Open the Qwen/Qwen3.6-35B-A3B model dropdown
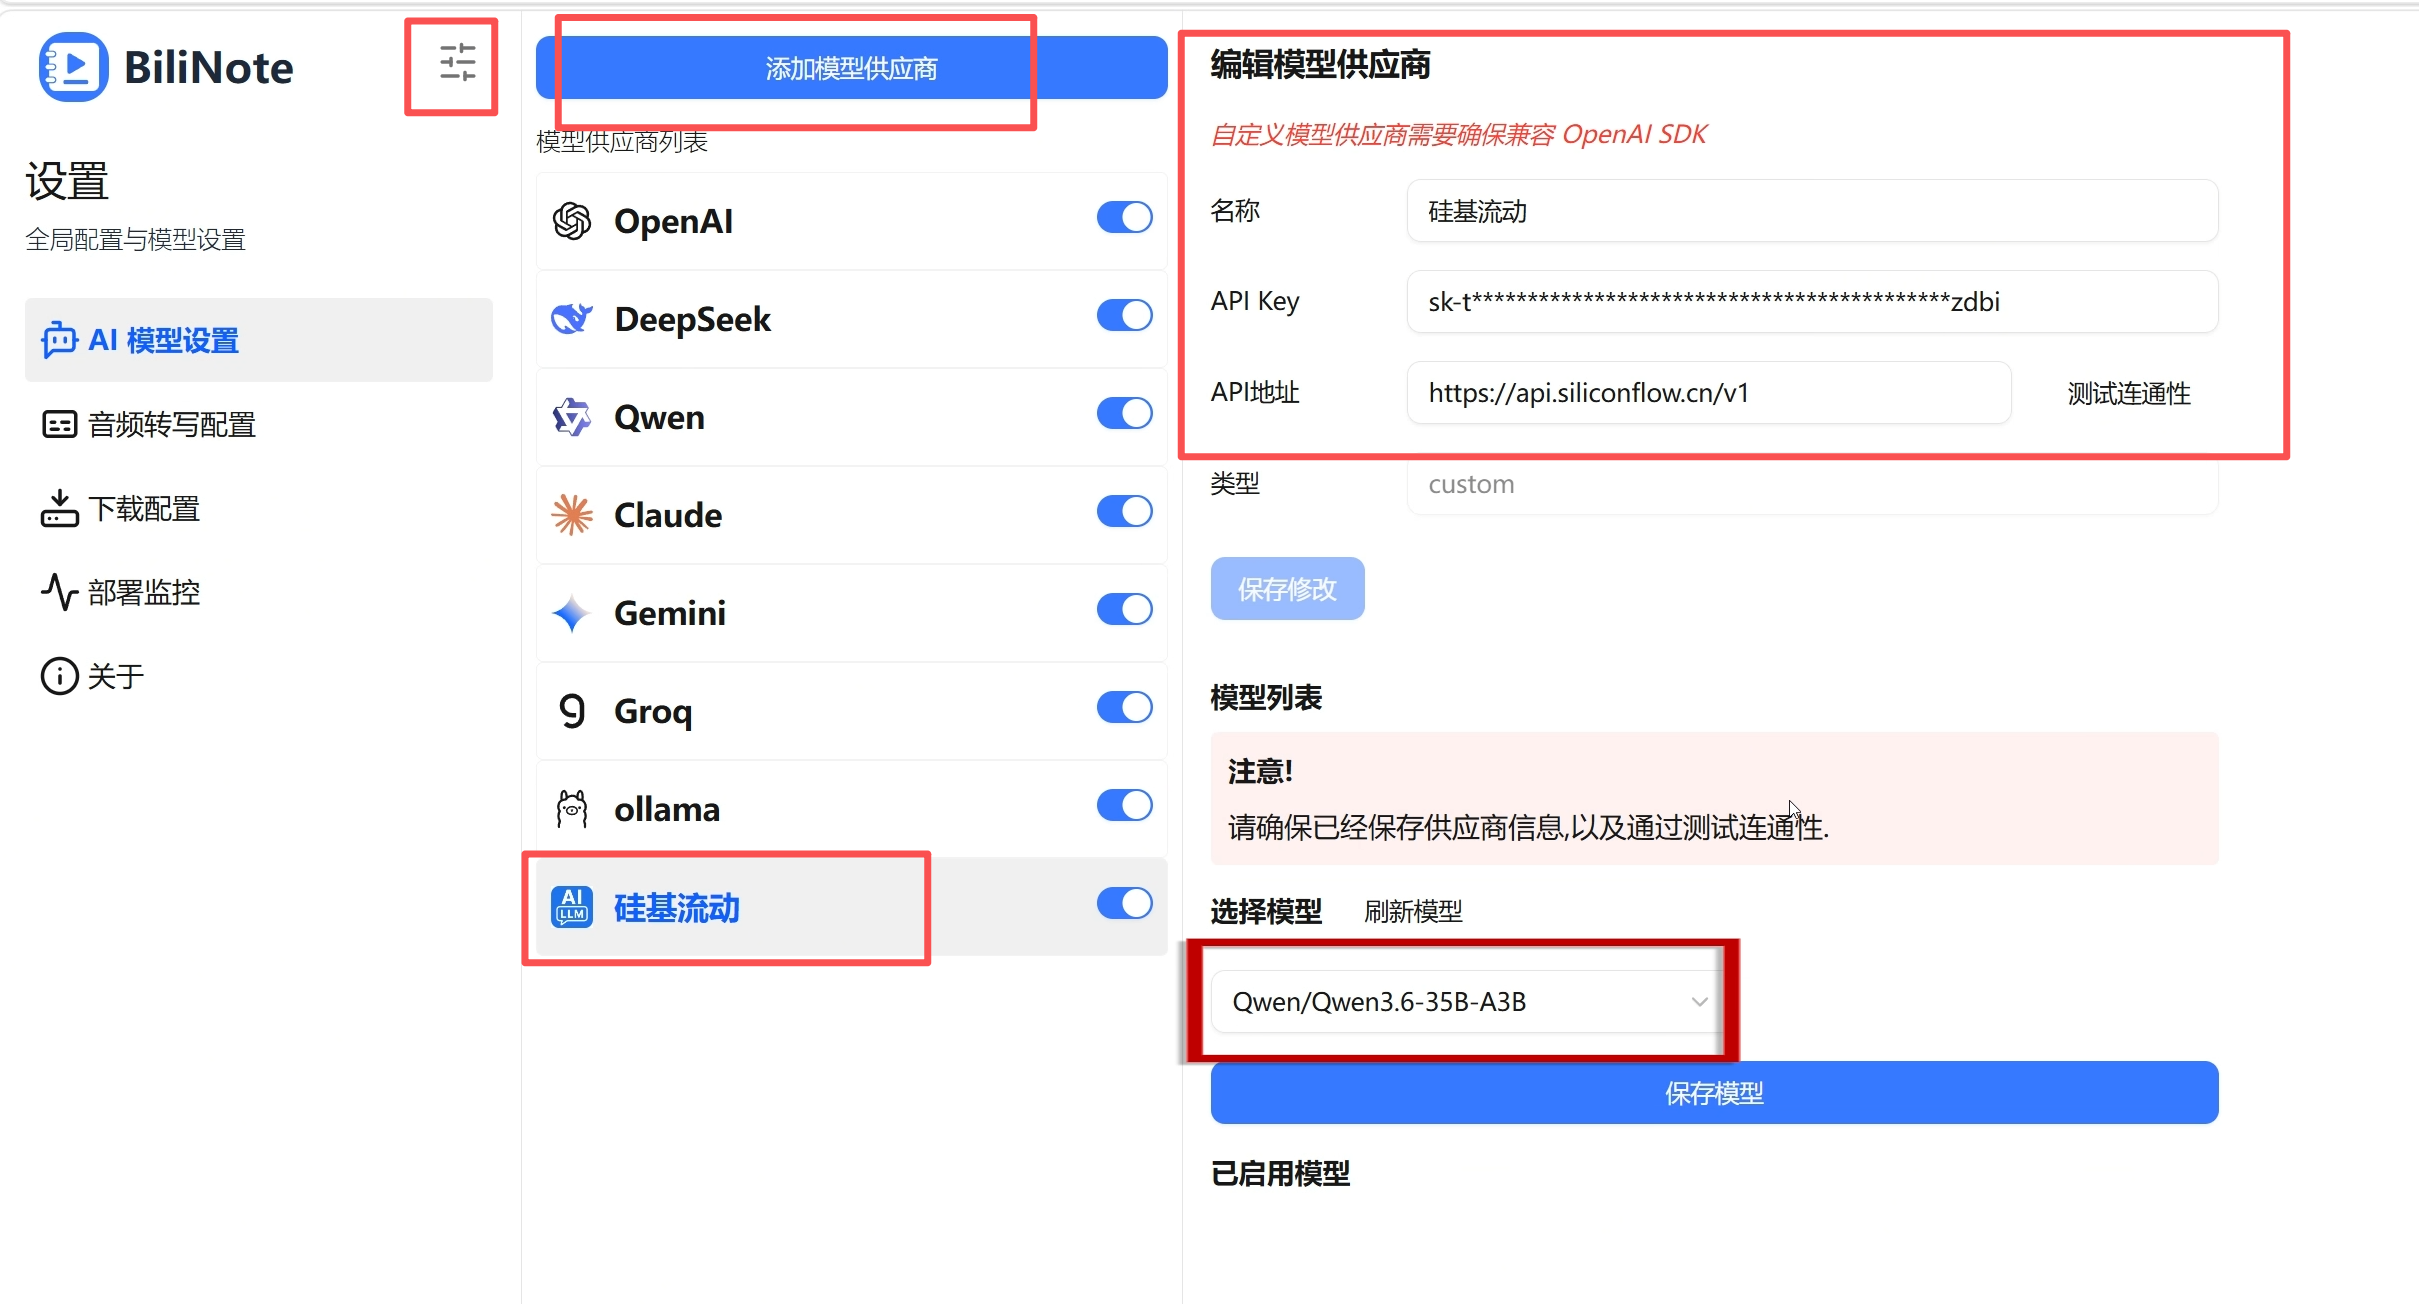 (x=1466, y=1001)
